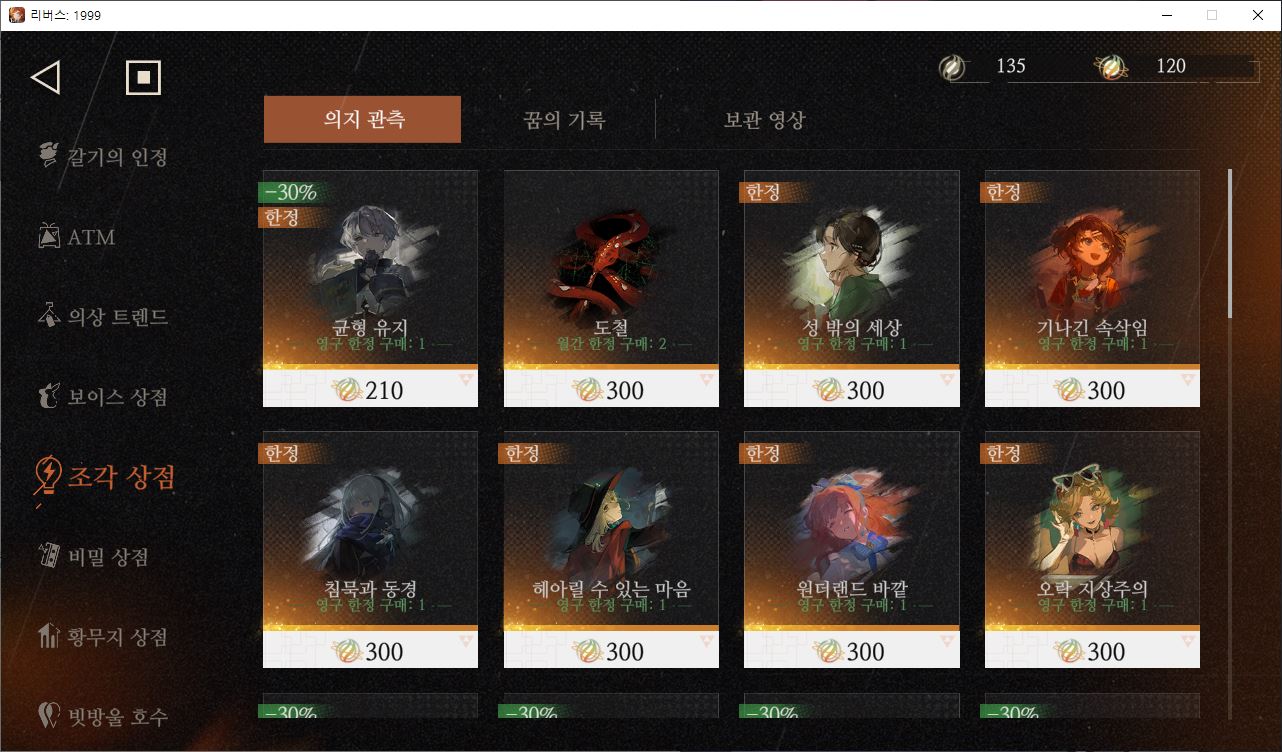Click the back arrow icon
The image size is (1282, 752).
click(46, 77)
